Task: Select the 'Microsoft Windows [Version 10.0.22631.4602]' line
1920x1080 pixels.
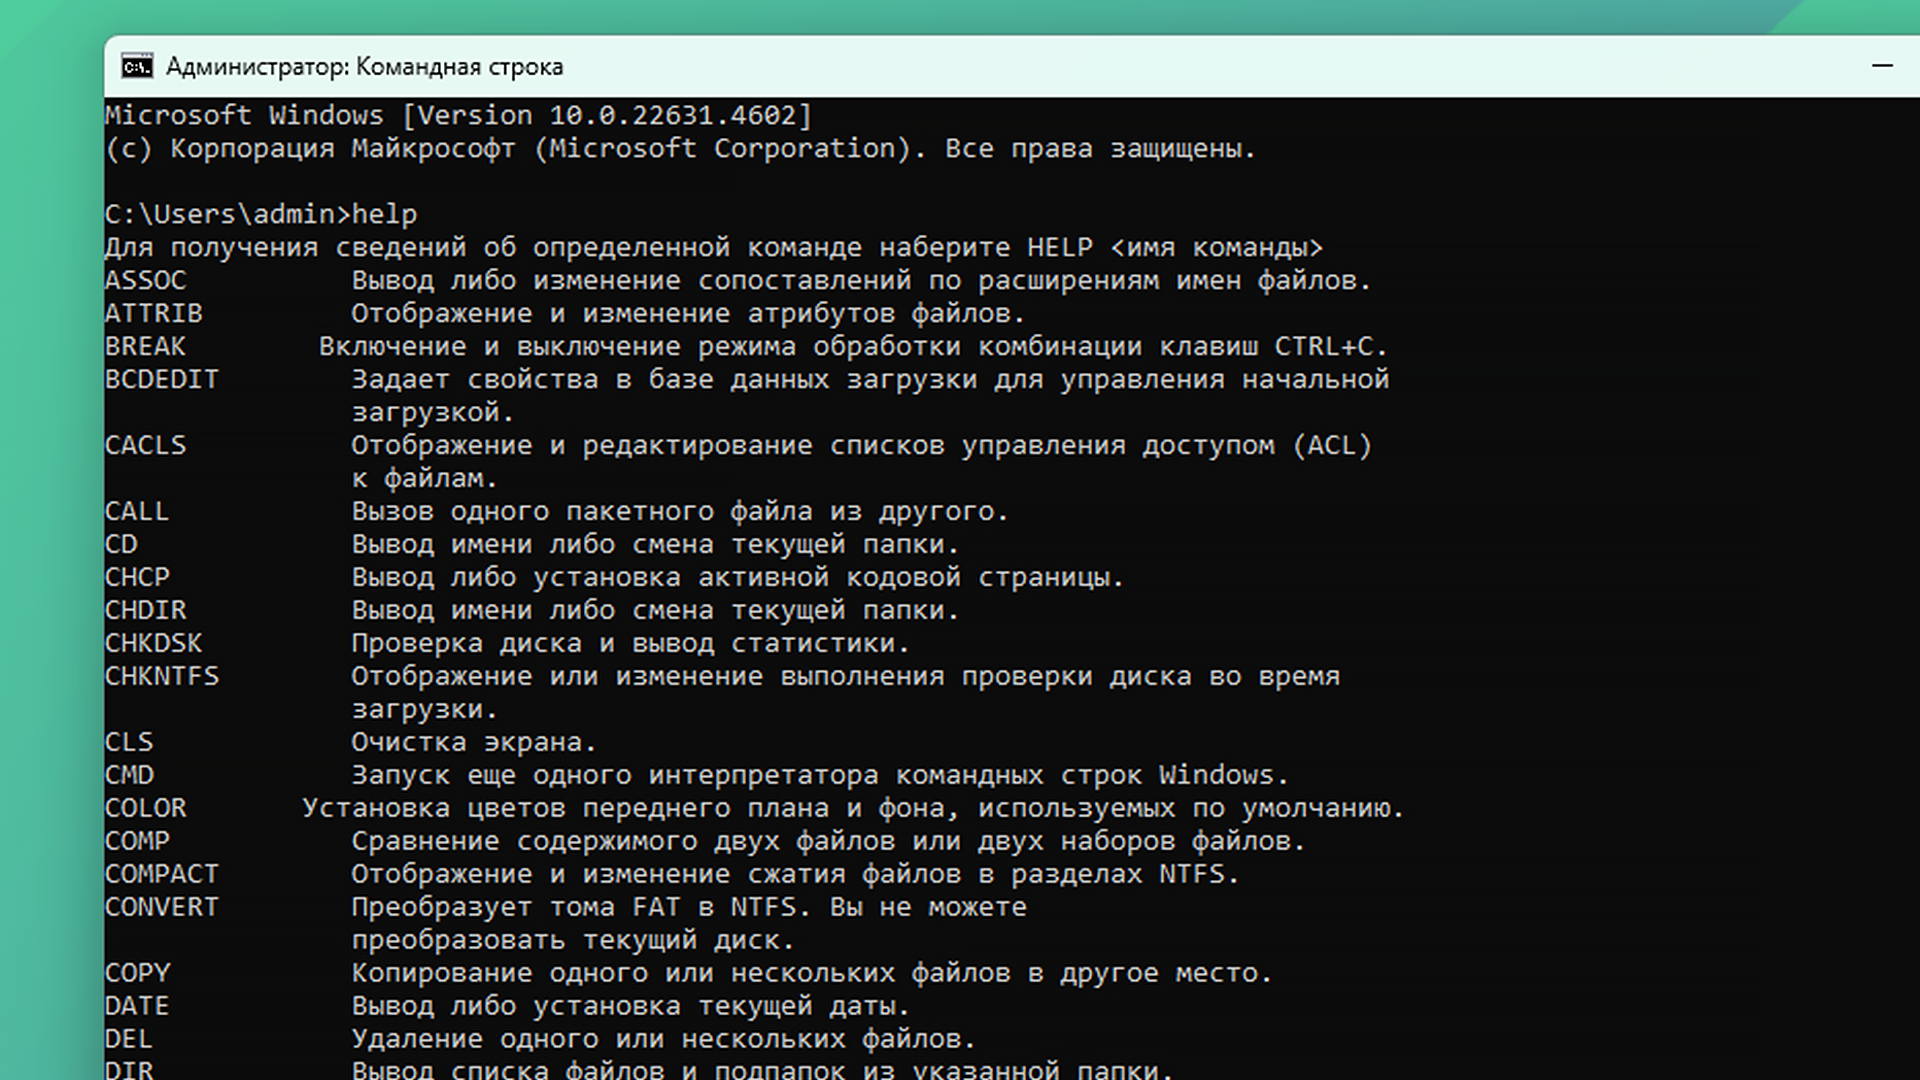Action: coord(458,115)
